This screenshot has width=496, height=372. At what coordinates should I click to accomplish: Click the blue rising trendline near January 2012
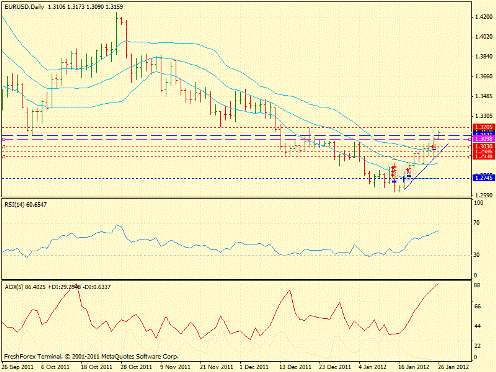[x=426, y=166]
